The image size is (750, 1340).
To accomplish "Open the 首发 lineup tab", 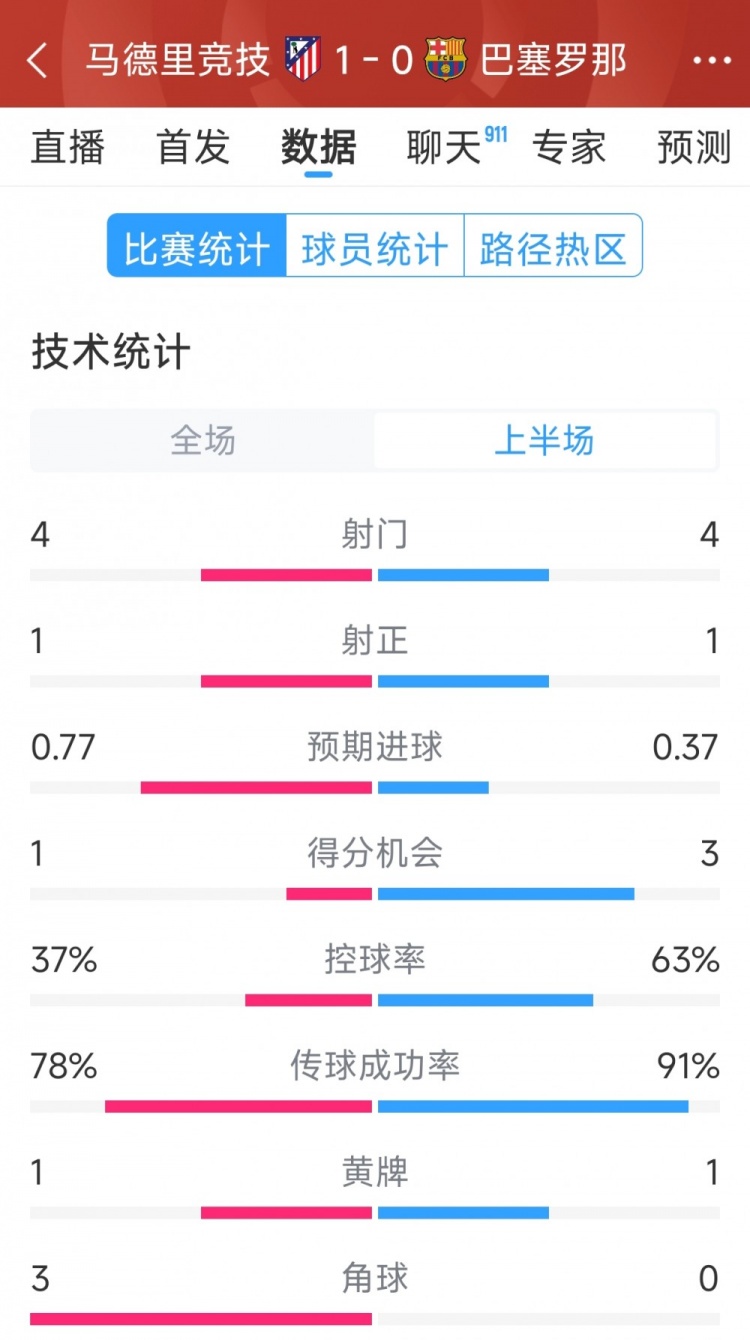I will click(191, 147).
